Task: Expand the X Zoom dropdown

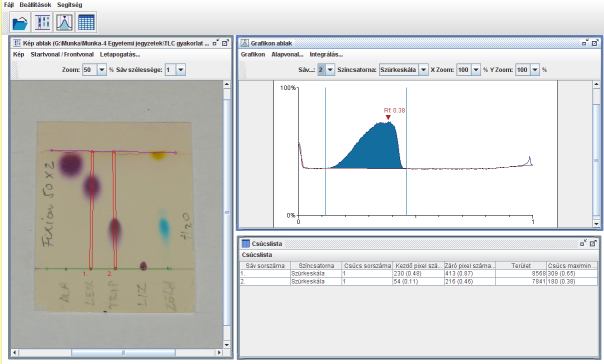Action: (476, 70)
